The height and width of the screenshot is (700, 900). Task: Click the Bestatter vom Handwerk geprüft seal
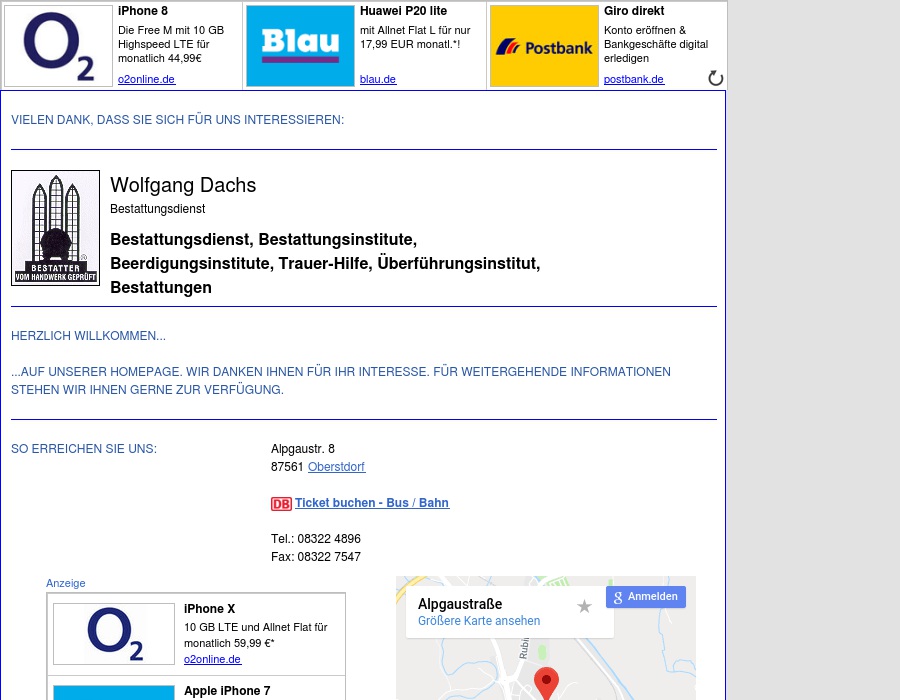[55, 227]
